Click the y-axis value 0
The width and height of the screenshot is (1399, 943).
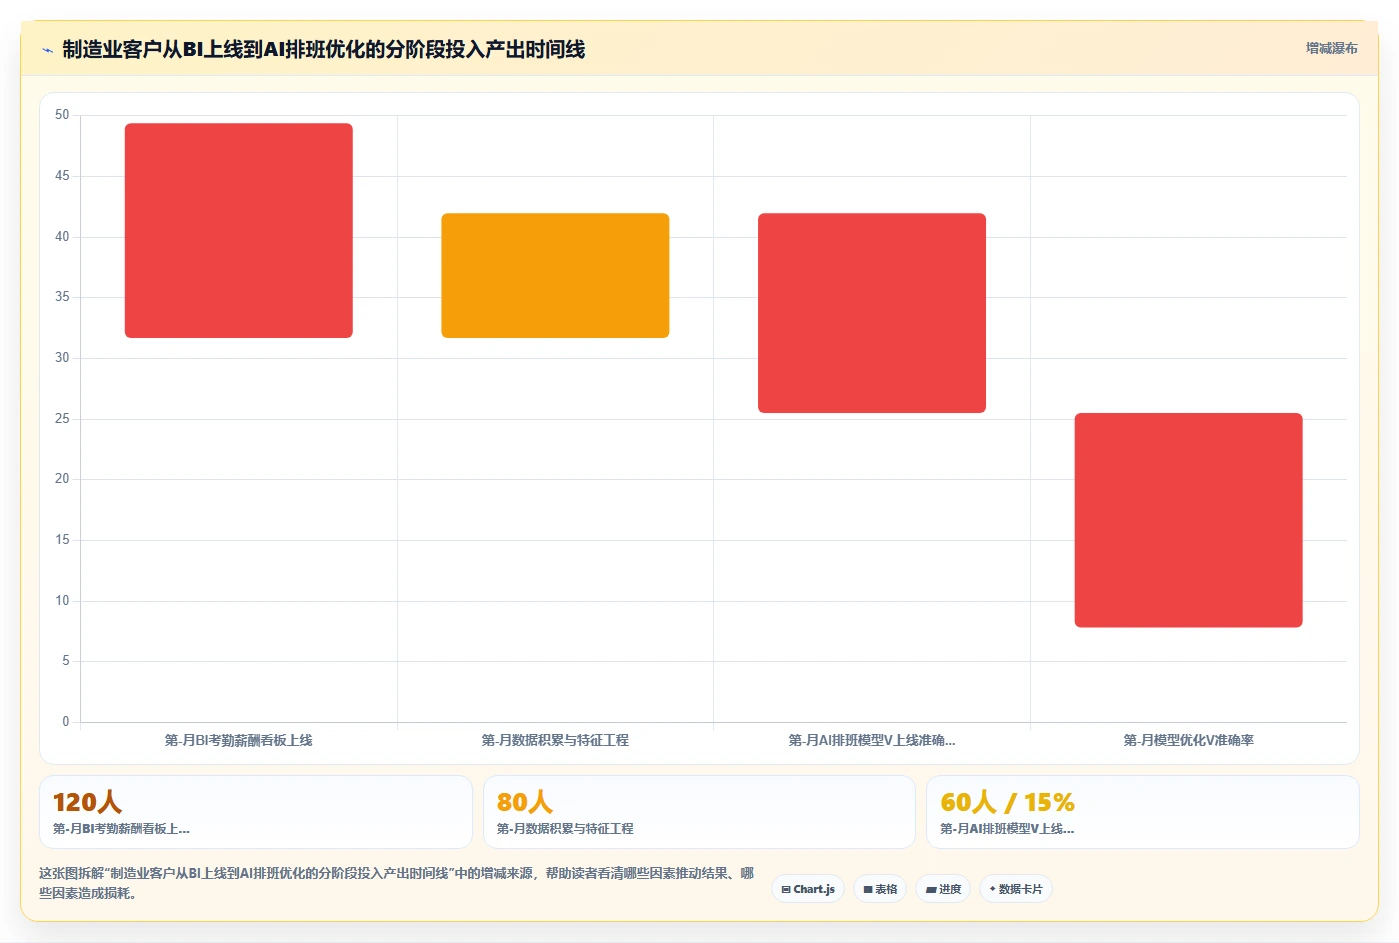(66, 721)
